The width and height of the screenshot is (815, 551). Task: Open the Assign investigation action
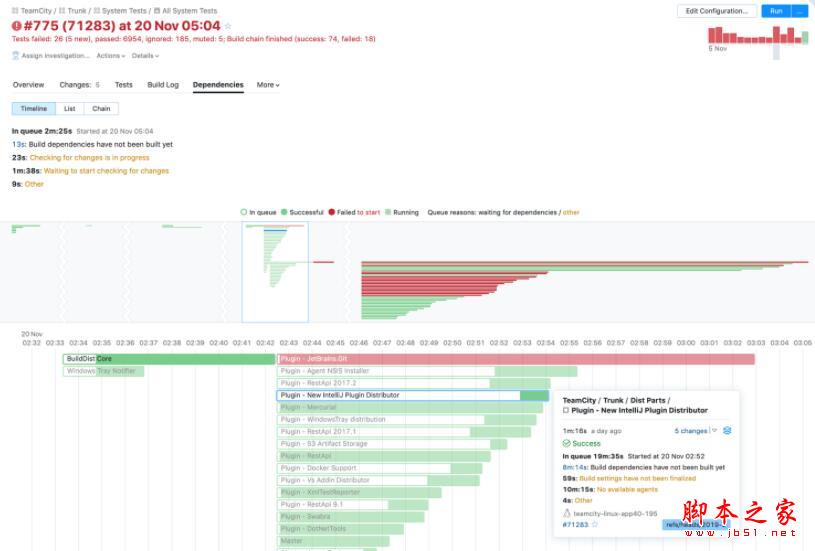(x=50, y=56)
